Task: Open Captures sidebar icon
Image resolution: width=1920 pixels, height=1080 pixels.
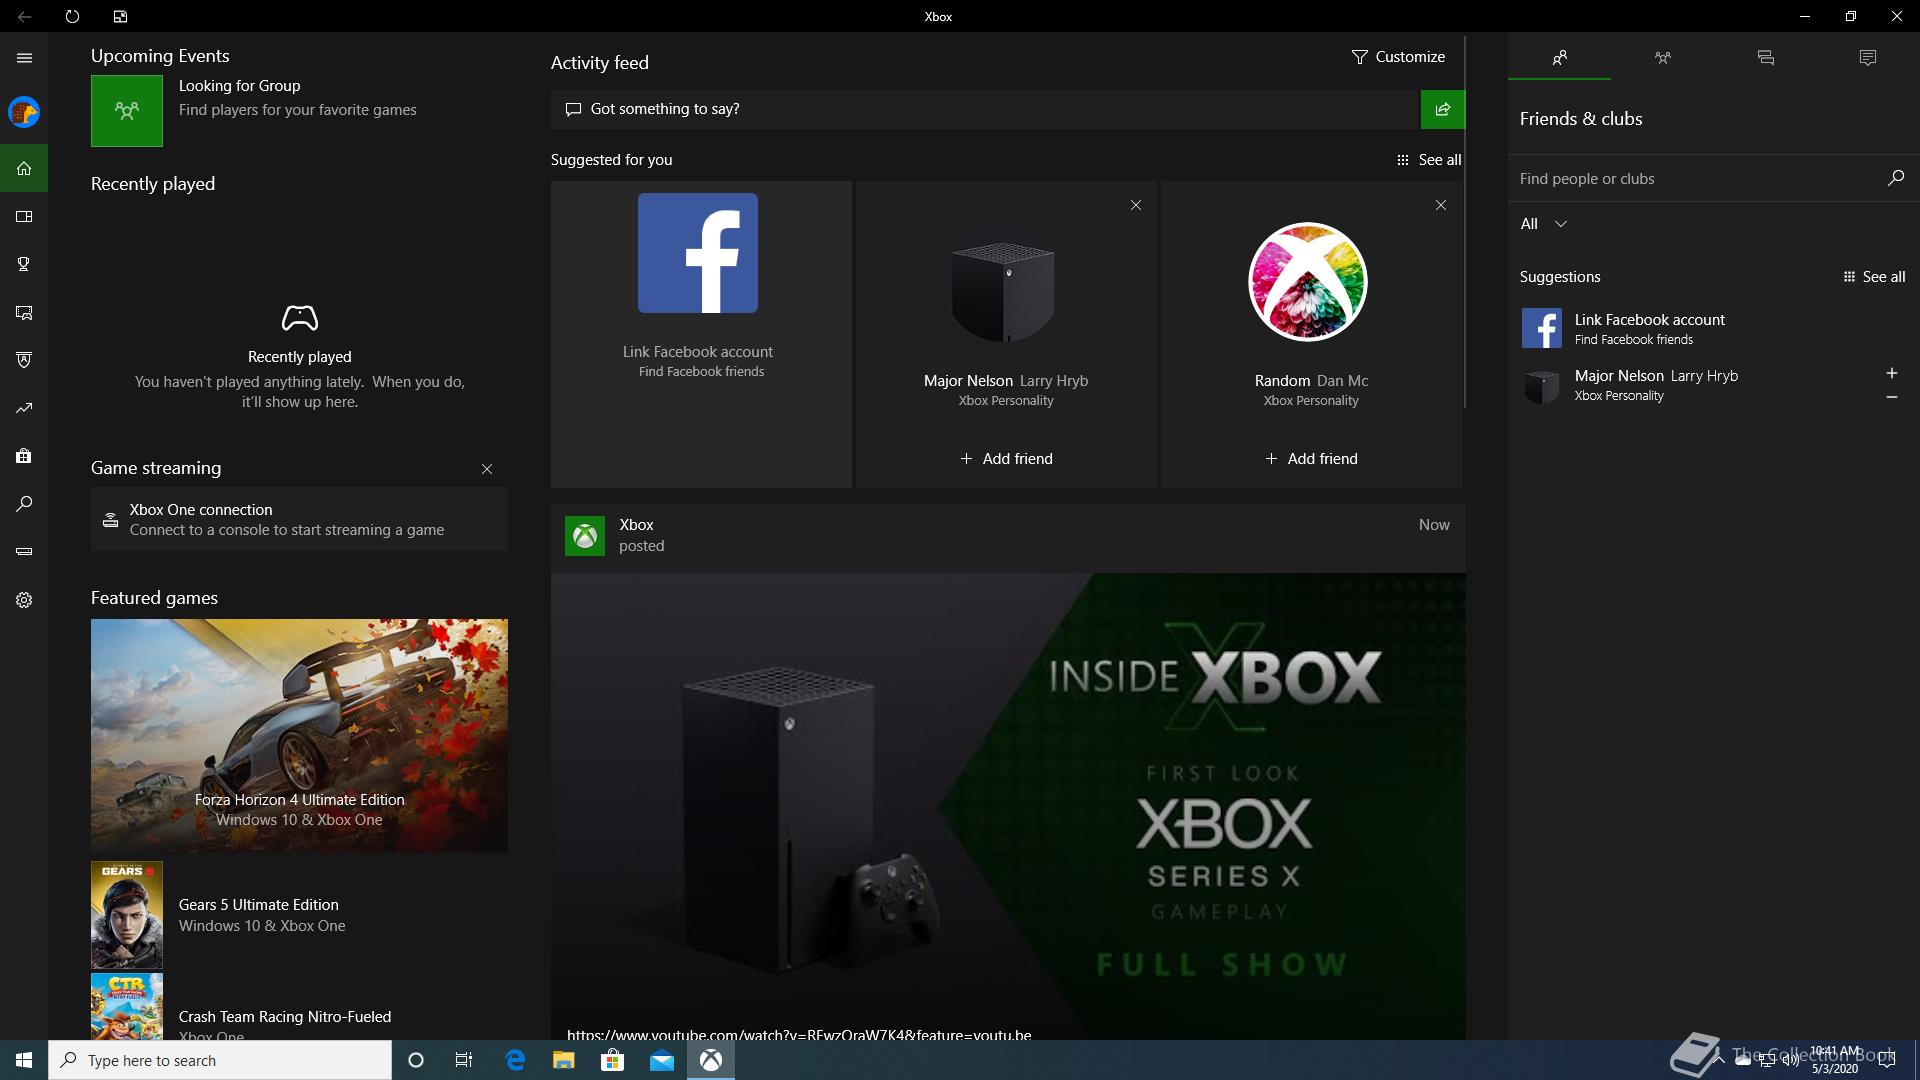Action: [24, 312]
